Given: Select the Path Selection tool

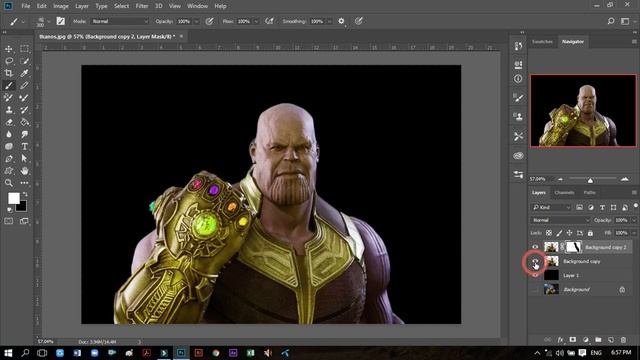Looking at the screenshot, I should click(x=24, y=159).
